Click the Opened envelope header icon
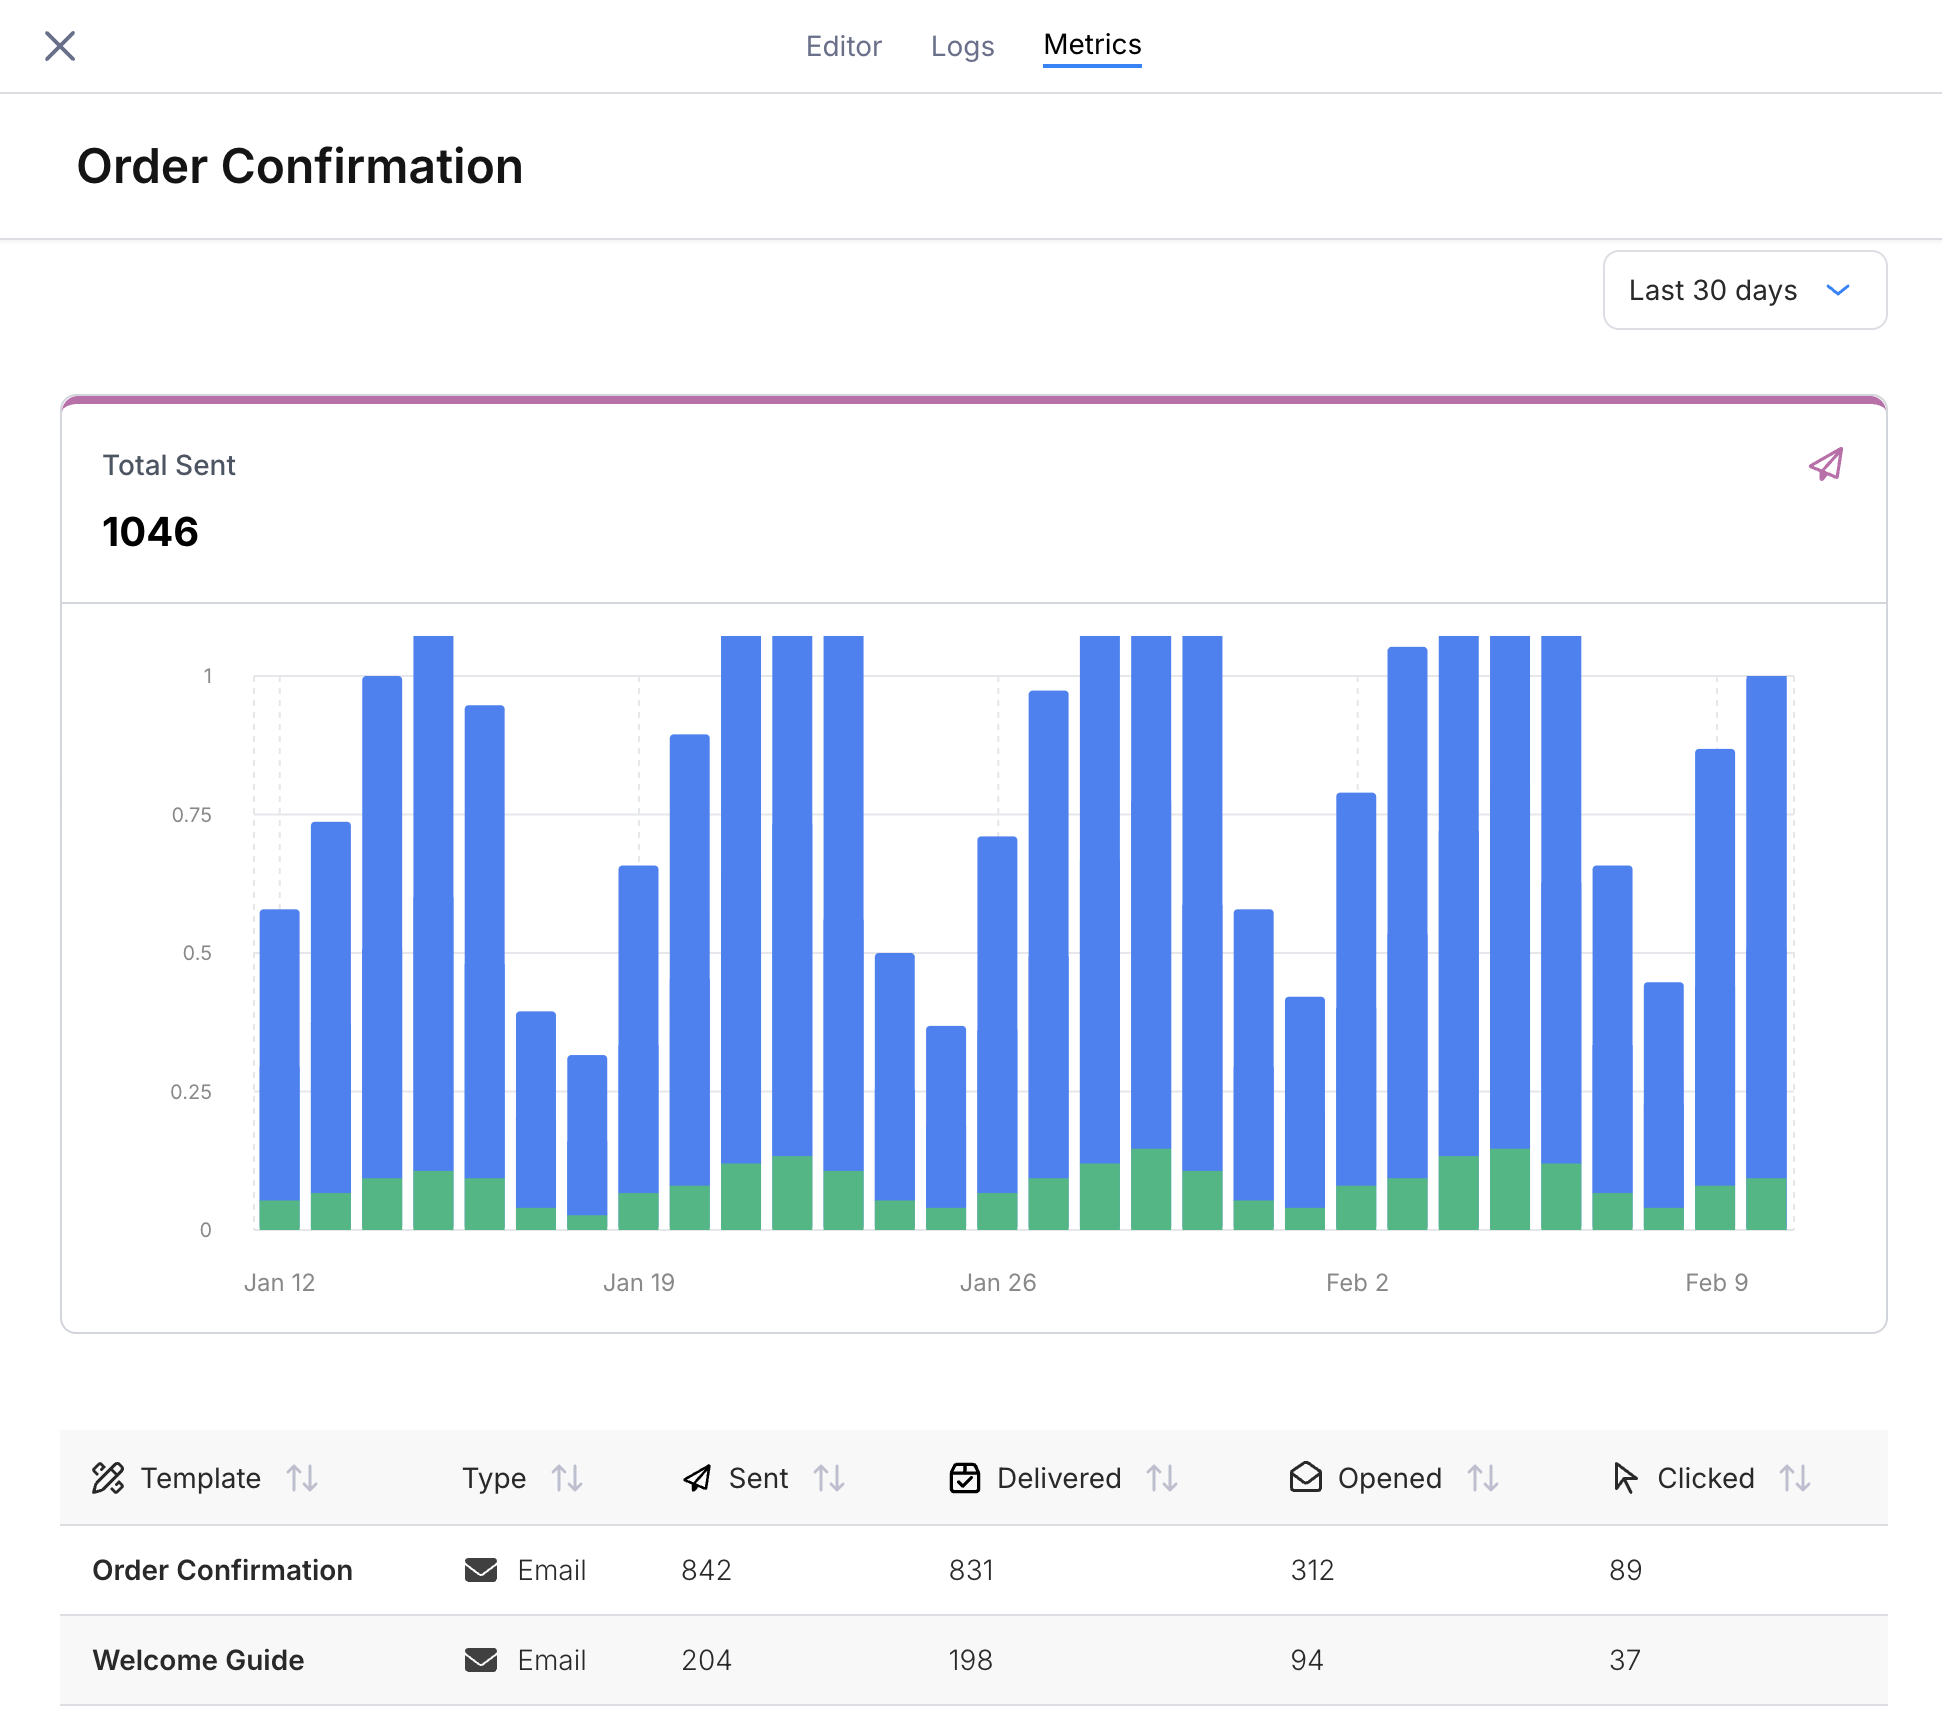This screenshot has height=1722, width=1942. (1306, 1478)
